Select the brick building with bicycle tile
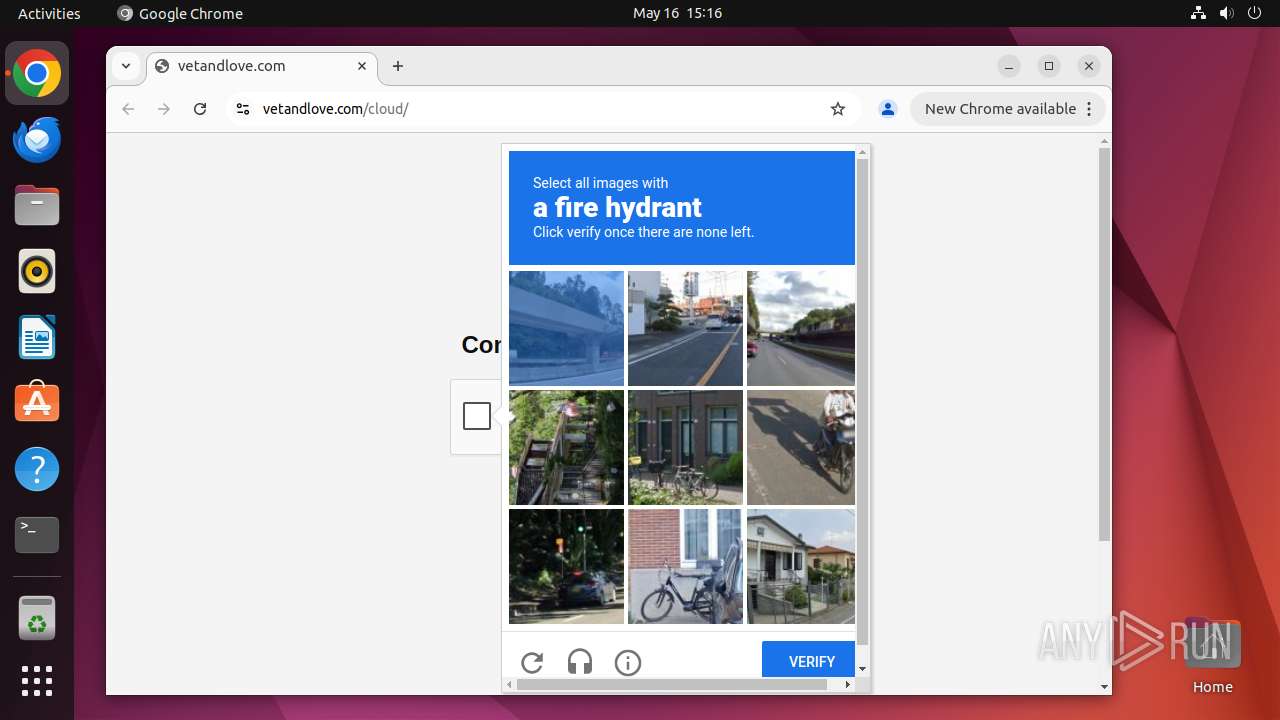 (685, 447)
